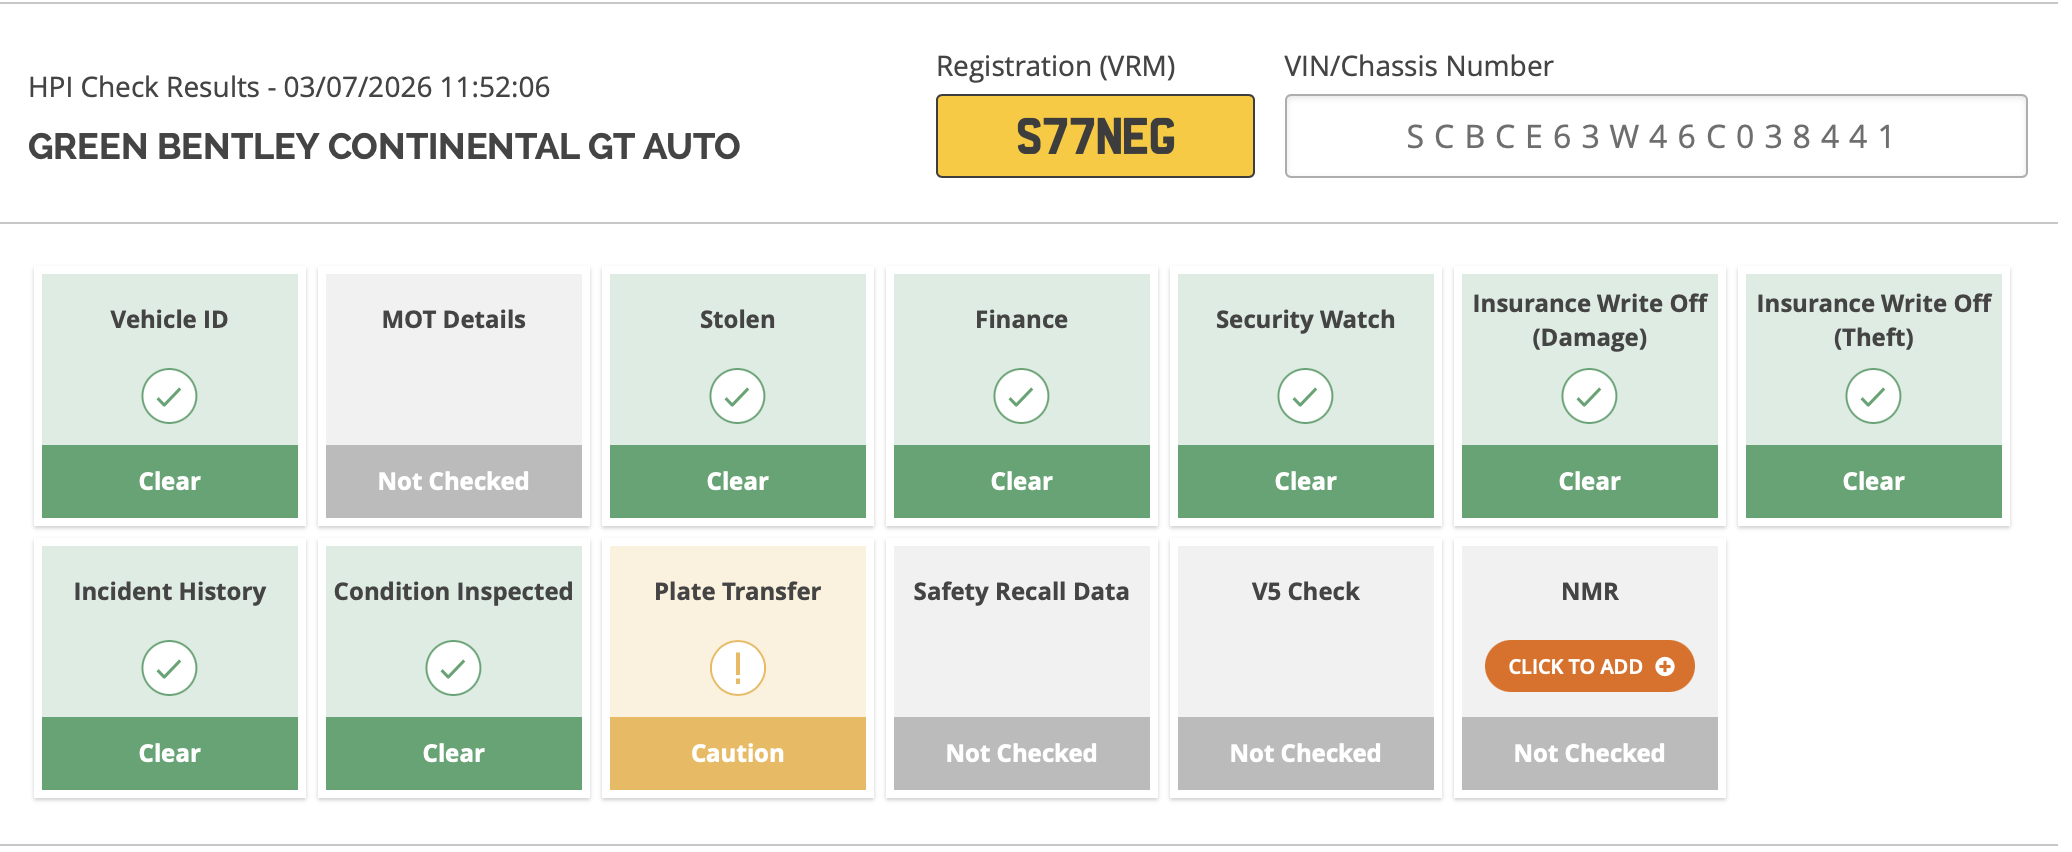Click the Stolen tile checkmark icon
Screen dimensions: 2072x852
click(x=737, y=396)
